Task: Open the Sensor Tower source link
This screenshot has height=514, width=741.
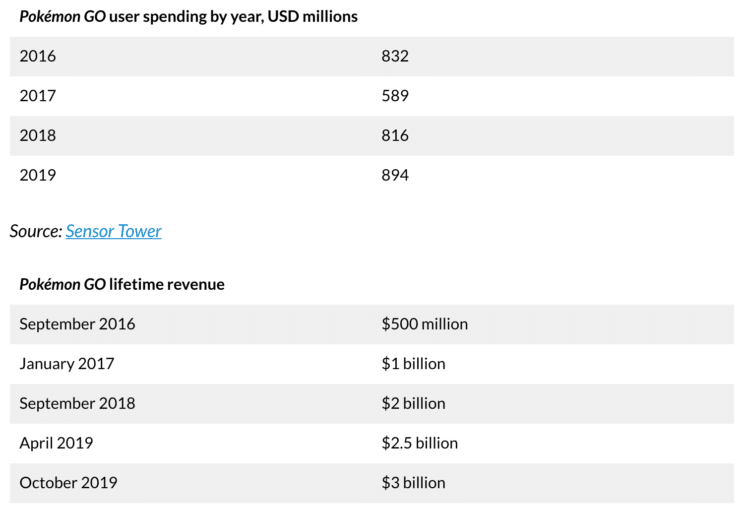Action: 113,231
